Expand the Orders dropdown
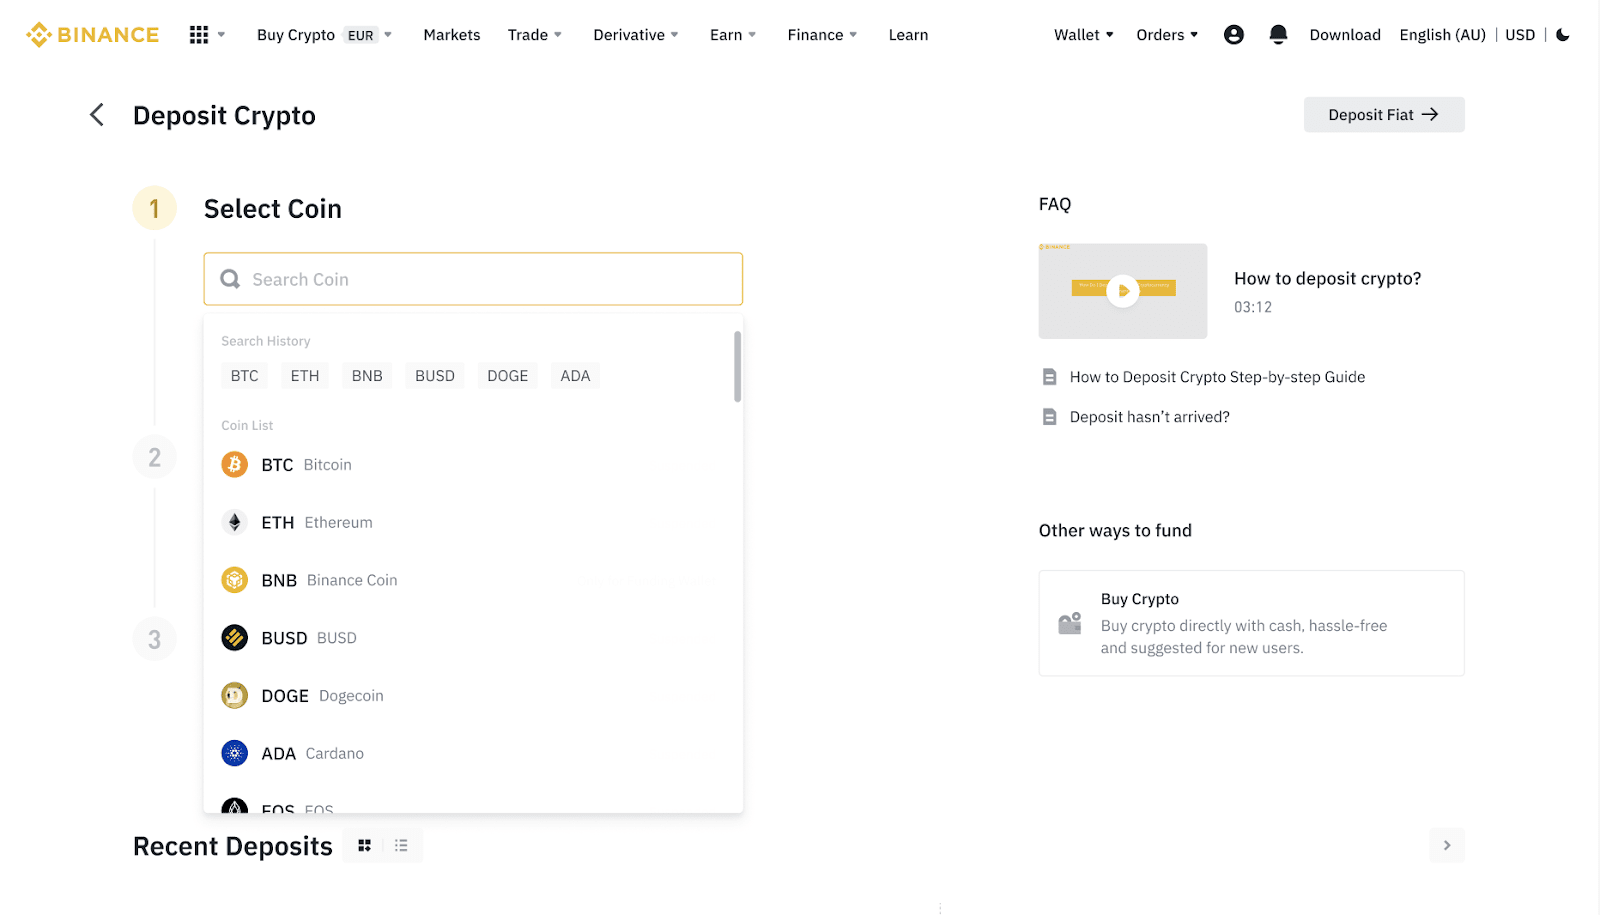The image size is (1600, 915). point(1166,35)
